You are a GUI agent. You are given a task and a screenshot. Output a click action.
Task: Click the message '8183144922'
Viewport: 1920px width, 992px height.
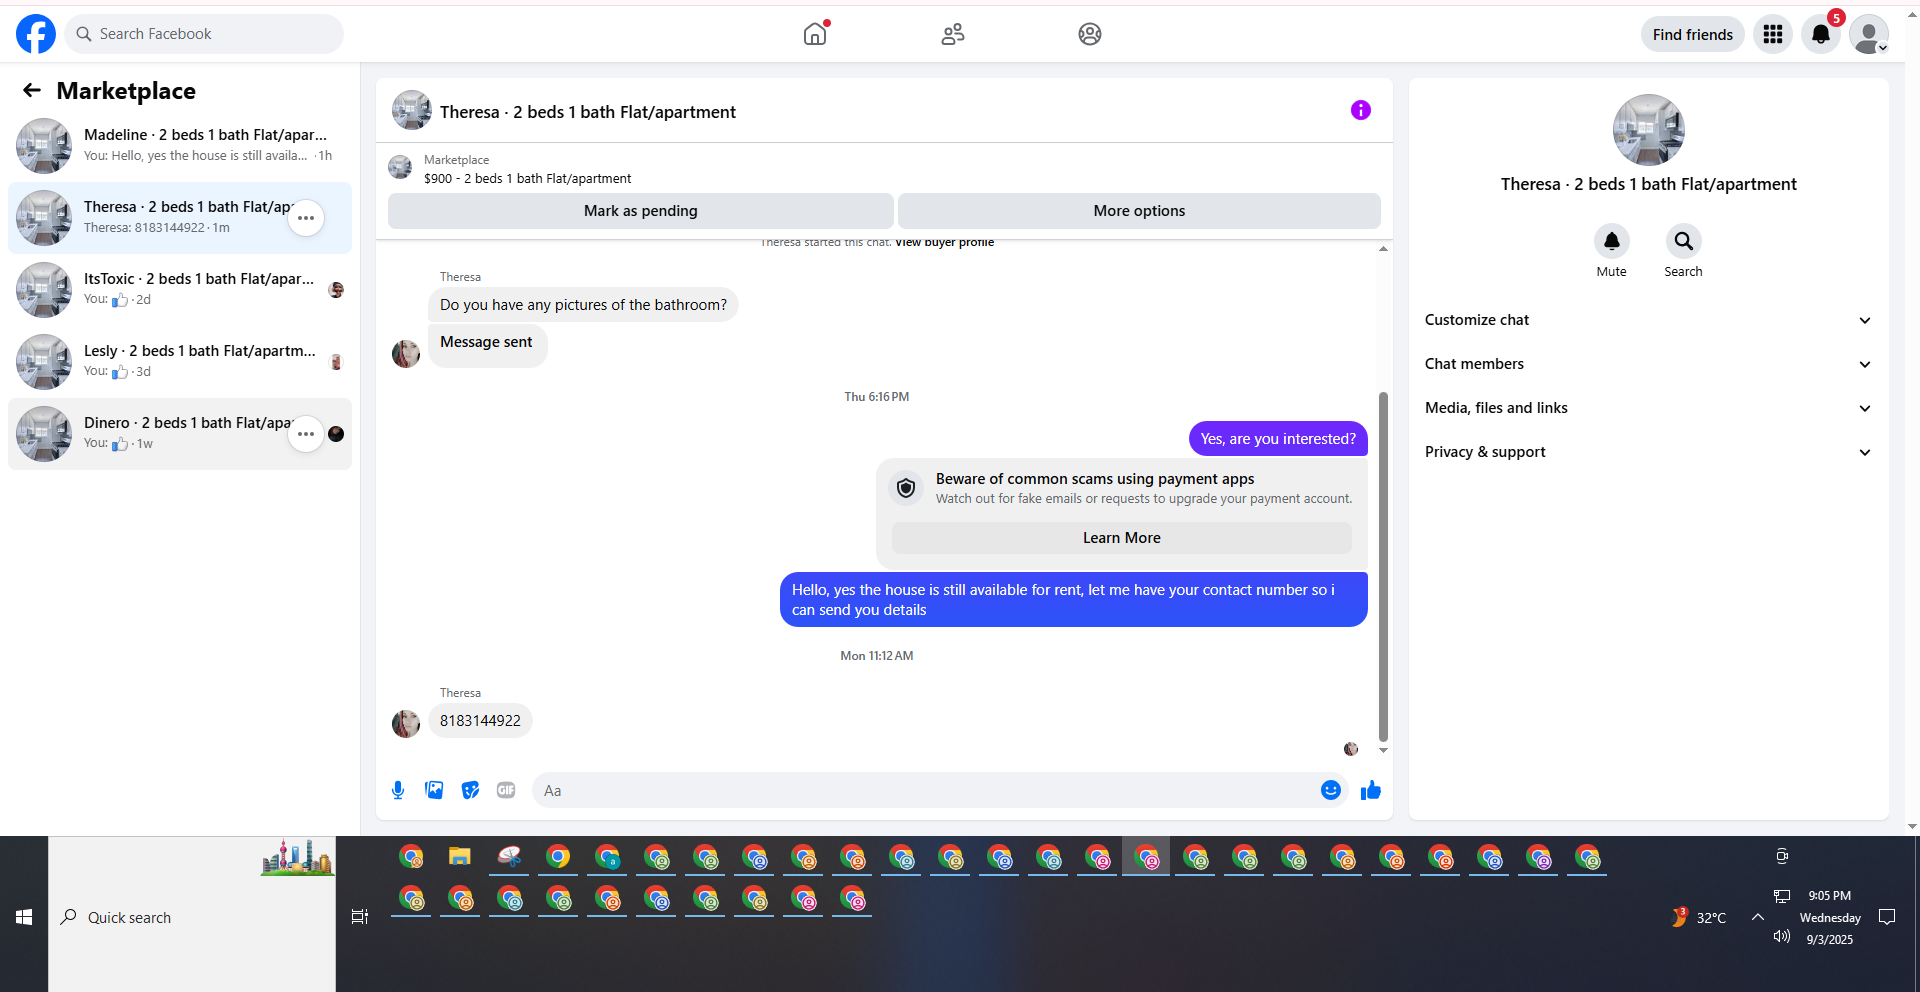pyautogui.click(x=480, y=721)
